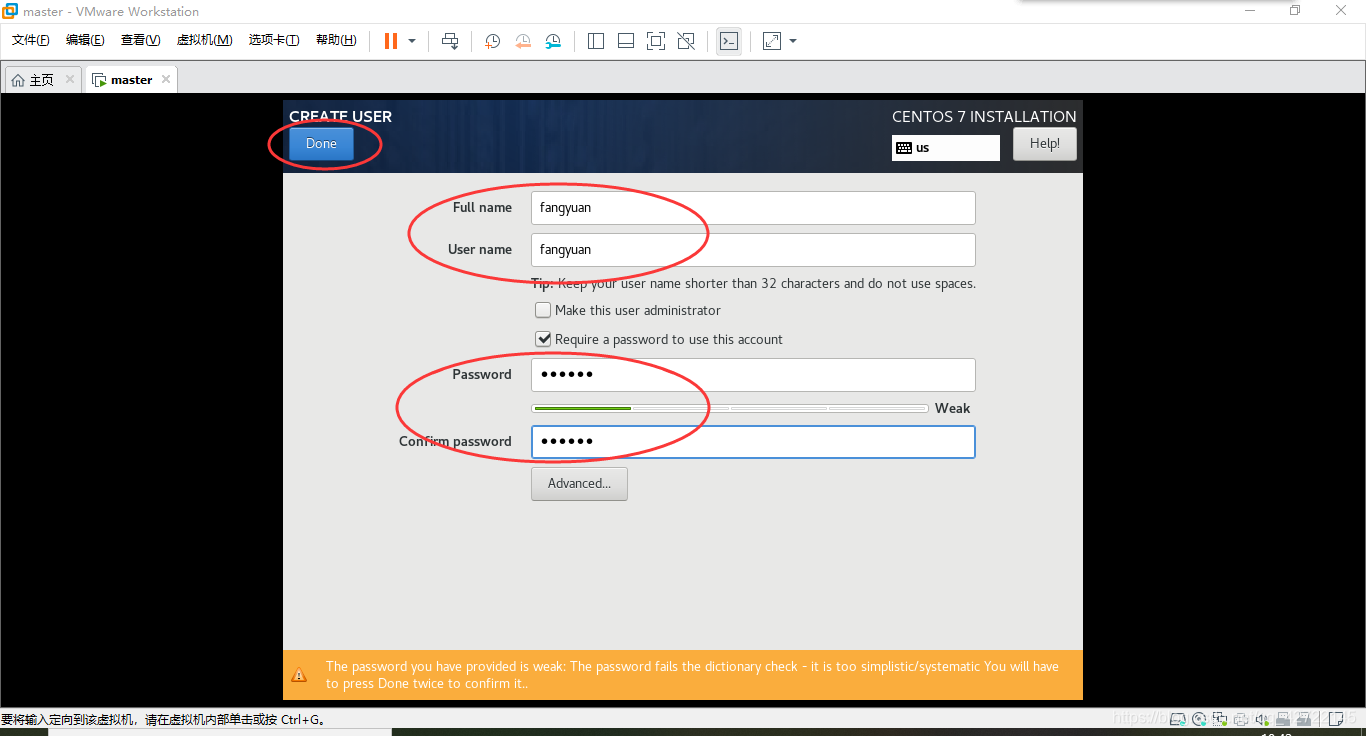Take a snapshot of this virtual machine
Screen dimensions: 1366x736
pyautogui.click(x=492, y=41)
